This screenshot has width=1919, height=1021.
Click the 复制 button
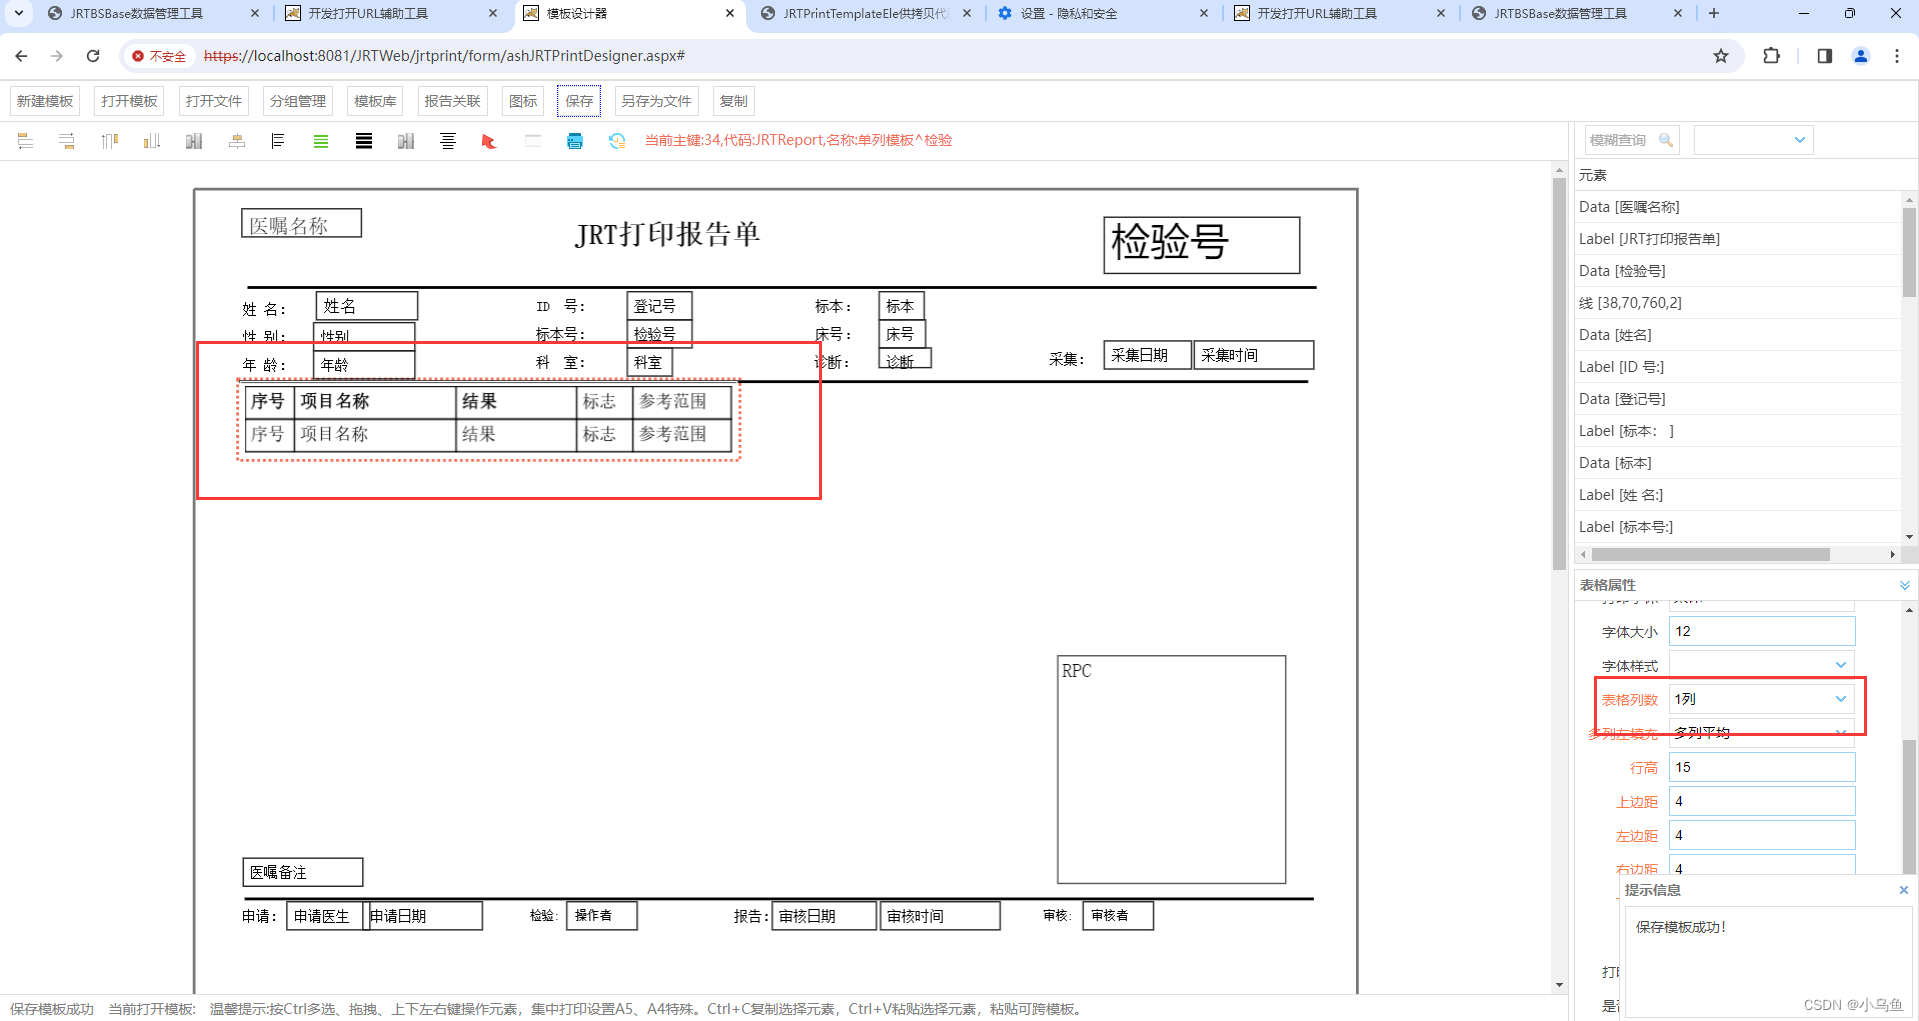pos(733,101)
